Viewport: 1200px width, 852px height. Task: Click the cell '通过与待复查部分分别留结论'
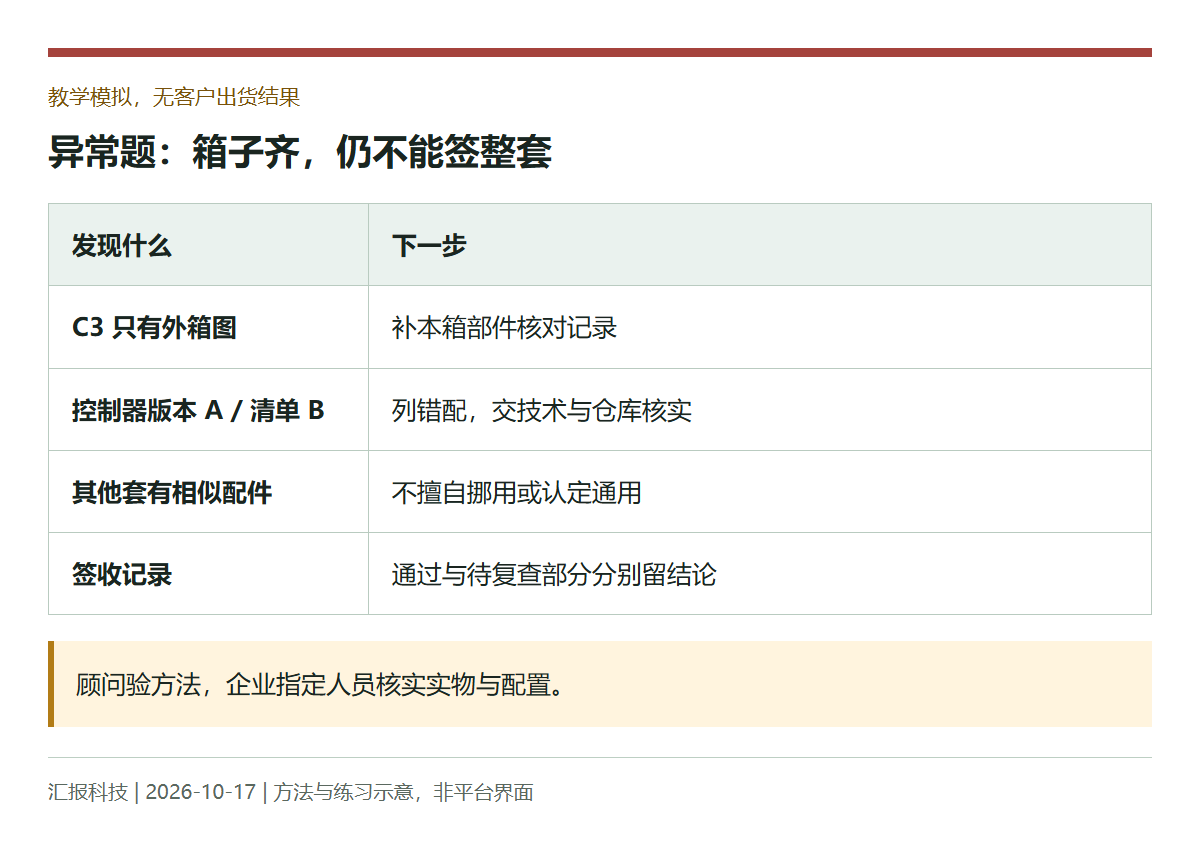pyautogui.click(x=759, y=573)
